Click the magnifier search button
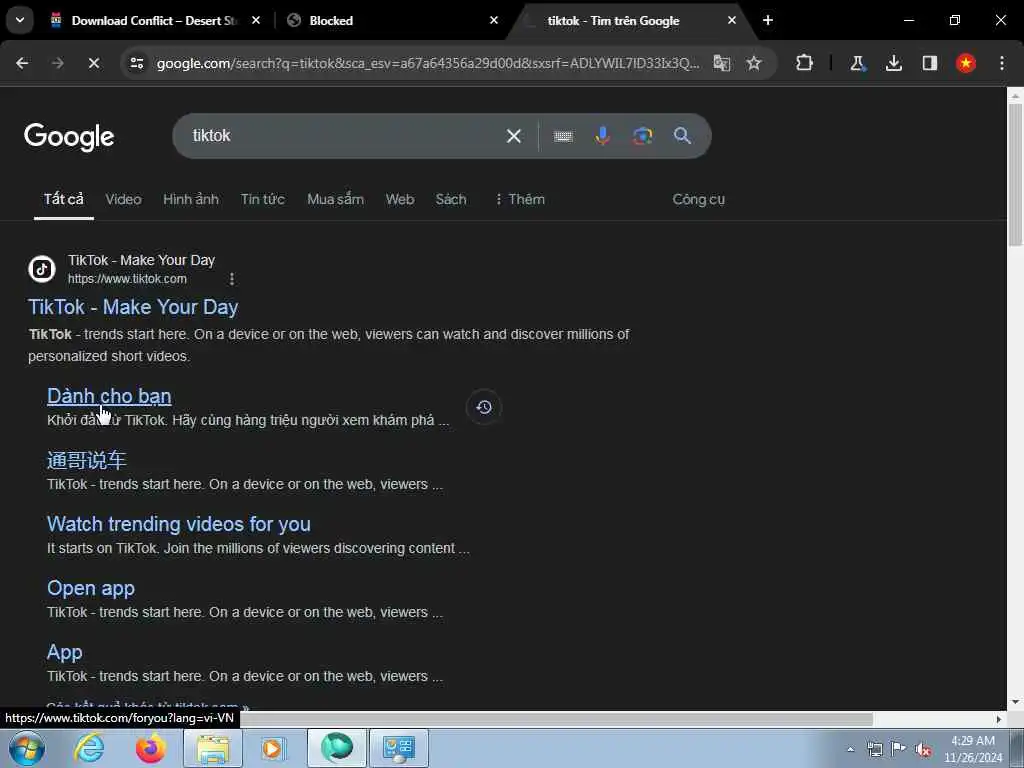 point(682,136)
